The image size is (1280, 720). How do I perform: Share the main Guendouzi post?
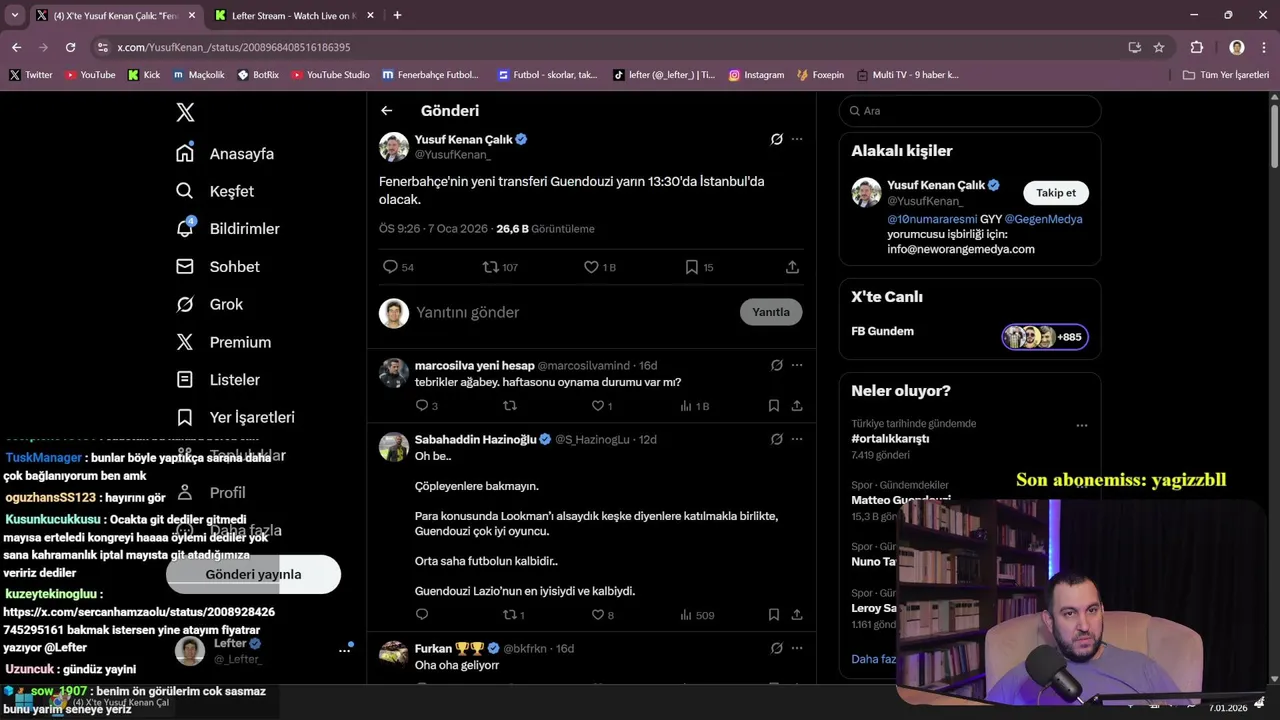click(x=792, y=267)
